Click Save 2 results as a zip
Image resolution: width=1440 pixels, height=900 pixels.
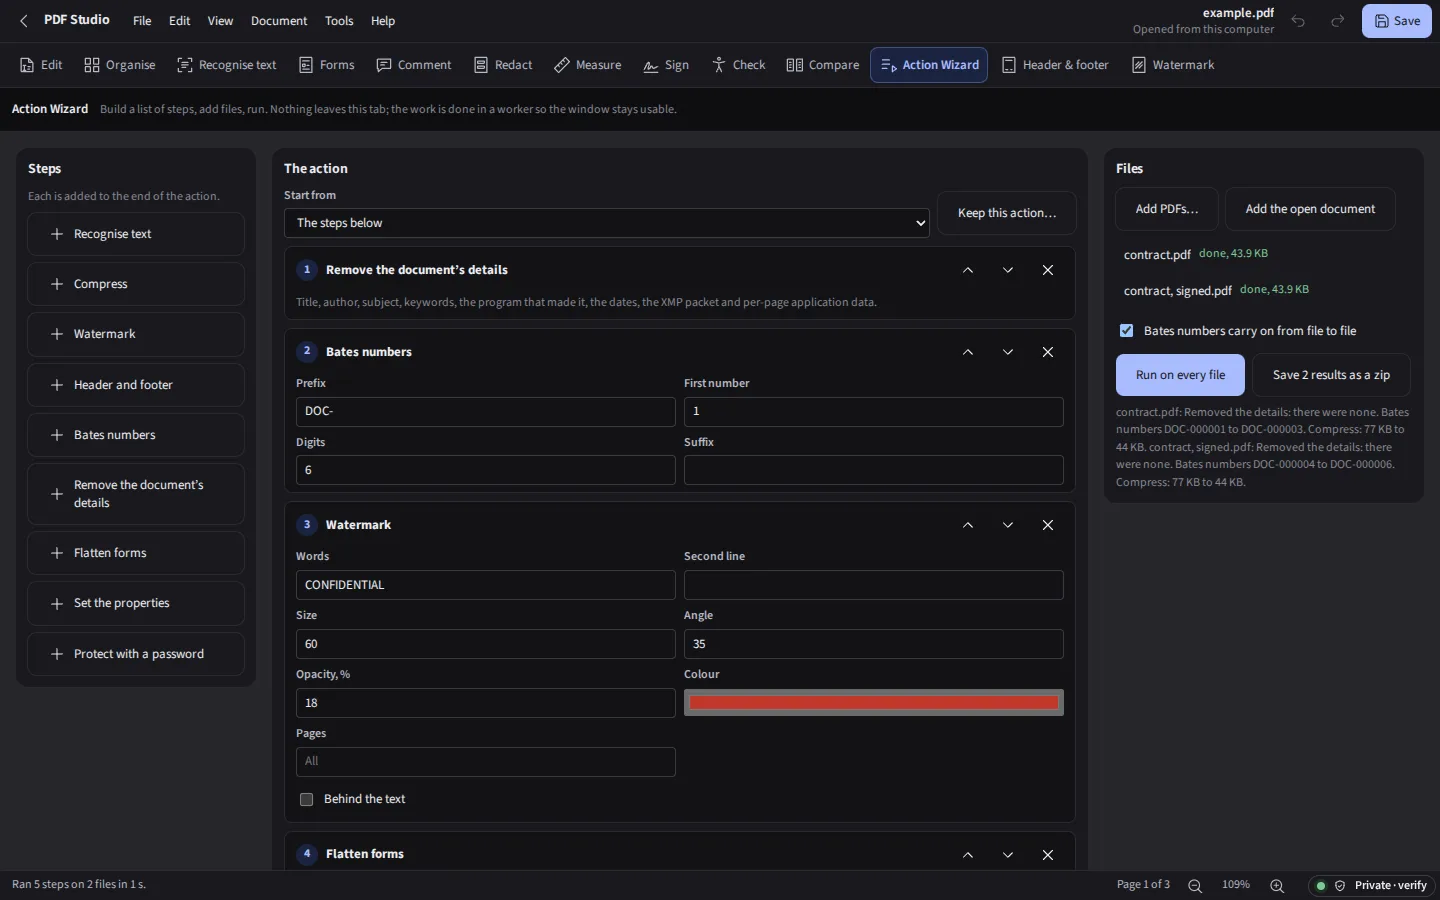click(1331, 375)
